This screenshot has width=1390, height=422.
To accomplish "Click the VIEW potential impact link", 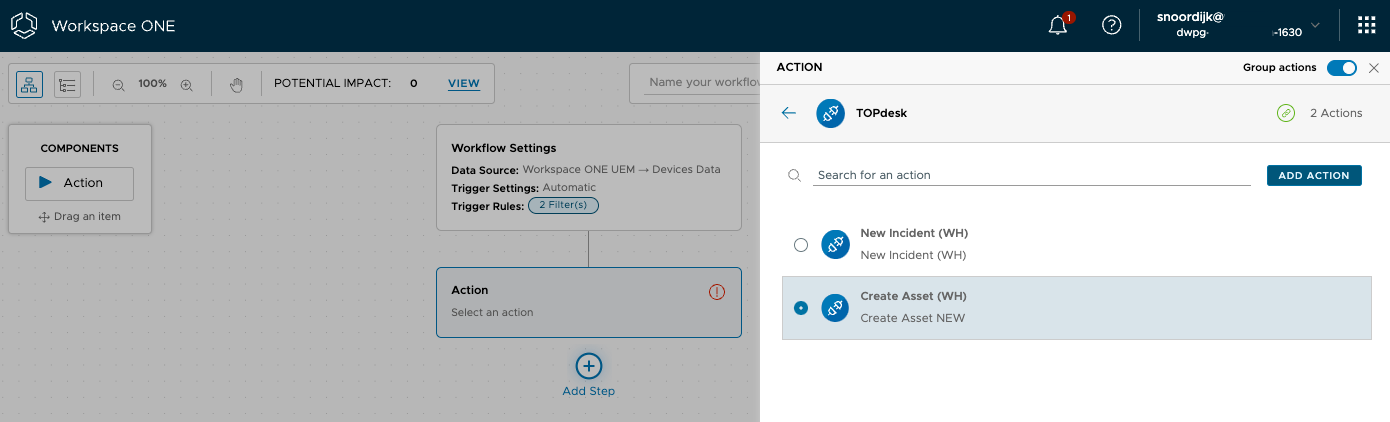I will [x=463, y=84].
